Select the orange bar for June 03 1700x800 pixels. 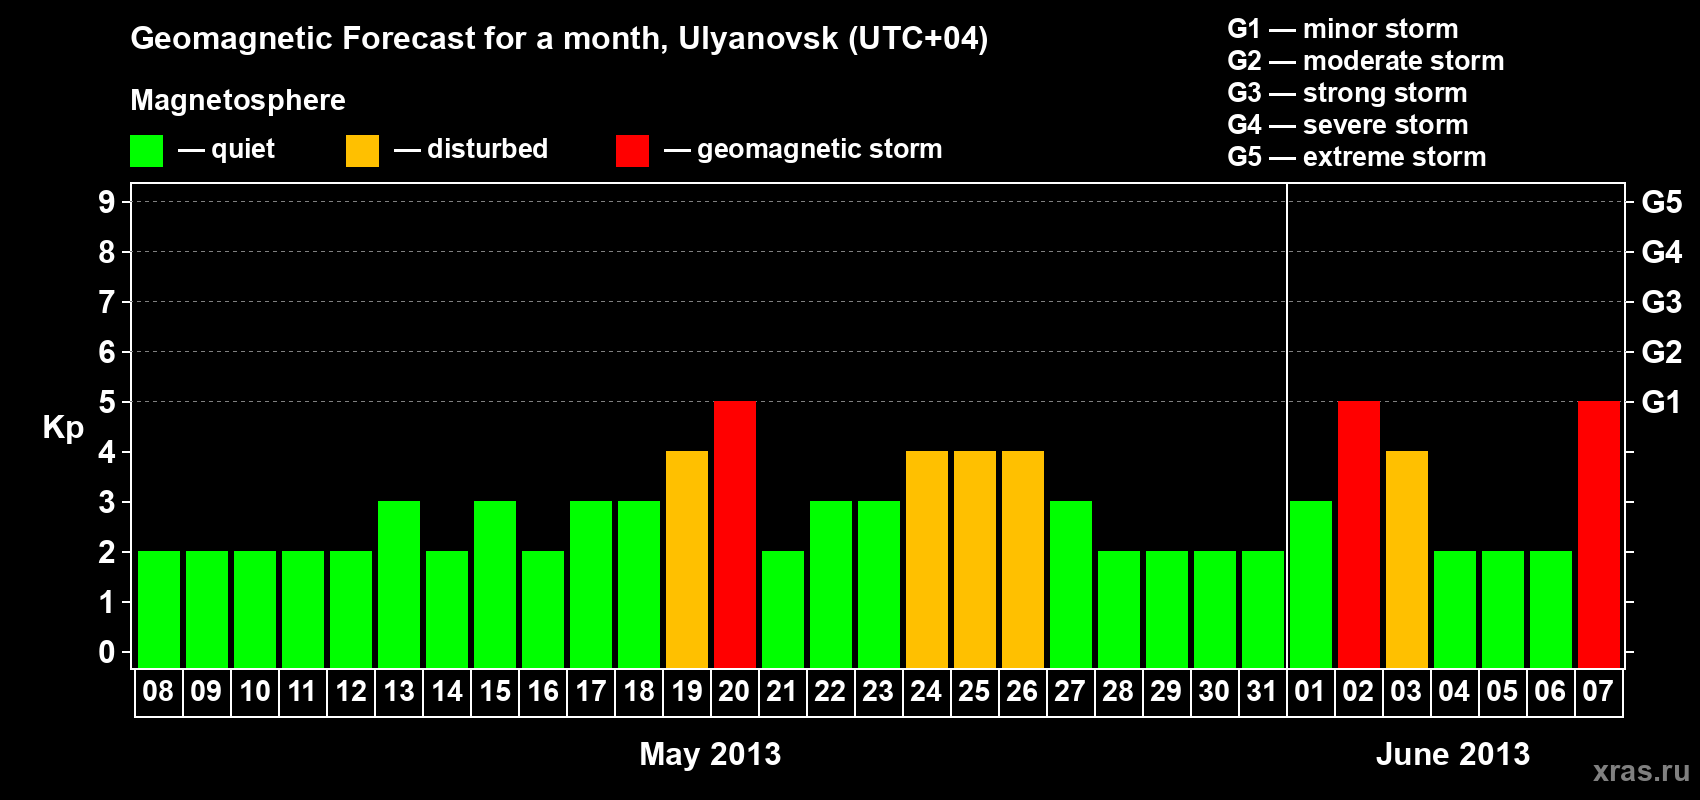coord(1407,559)
